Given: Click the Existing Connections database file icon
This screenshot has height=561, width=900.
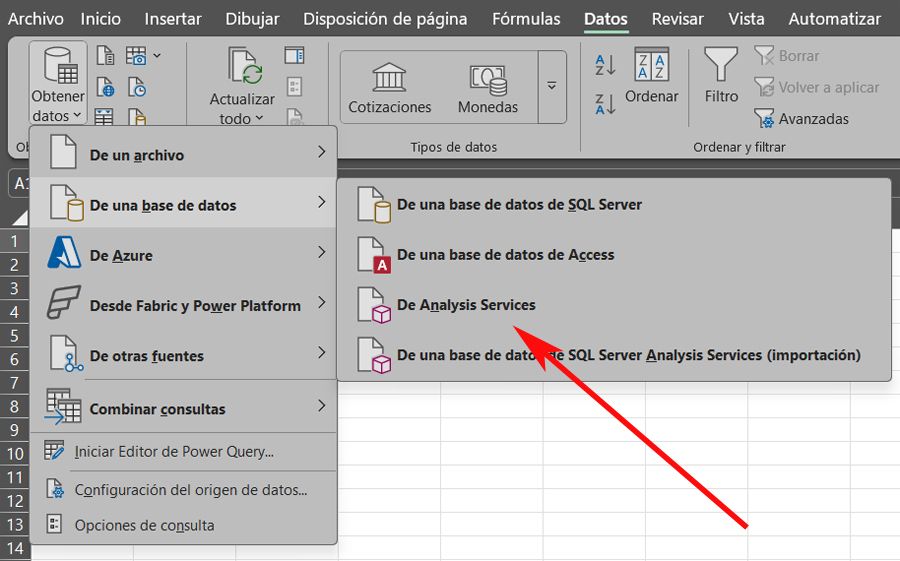Looking at the screenshot, I should click(x=137, y=117).
